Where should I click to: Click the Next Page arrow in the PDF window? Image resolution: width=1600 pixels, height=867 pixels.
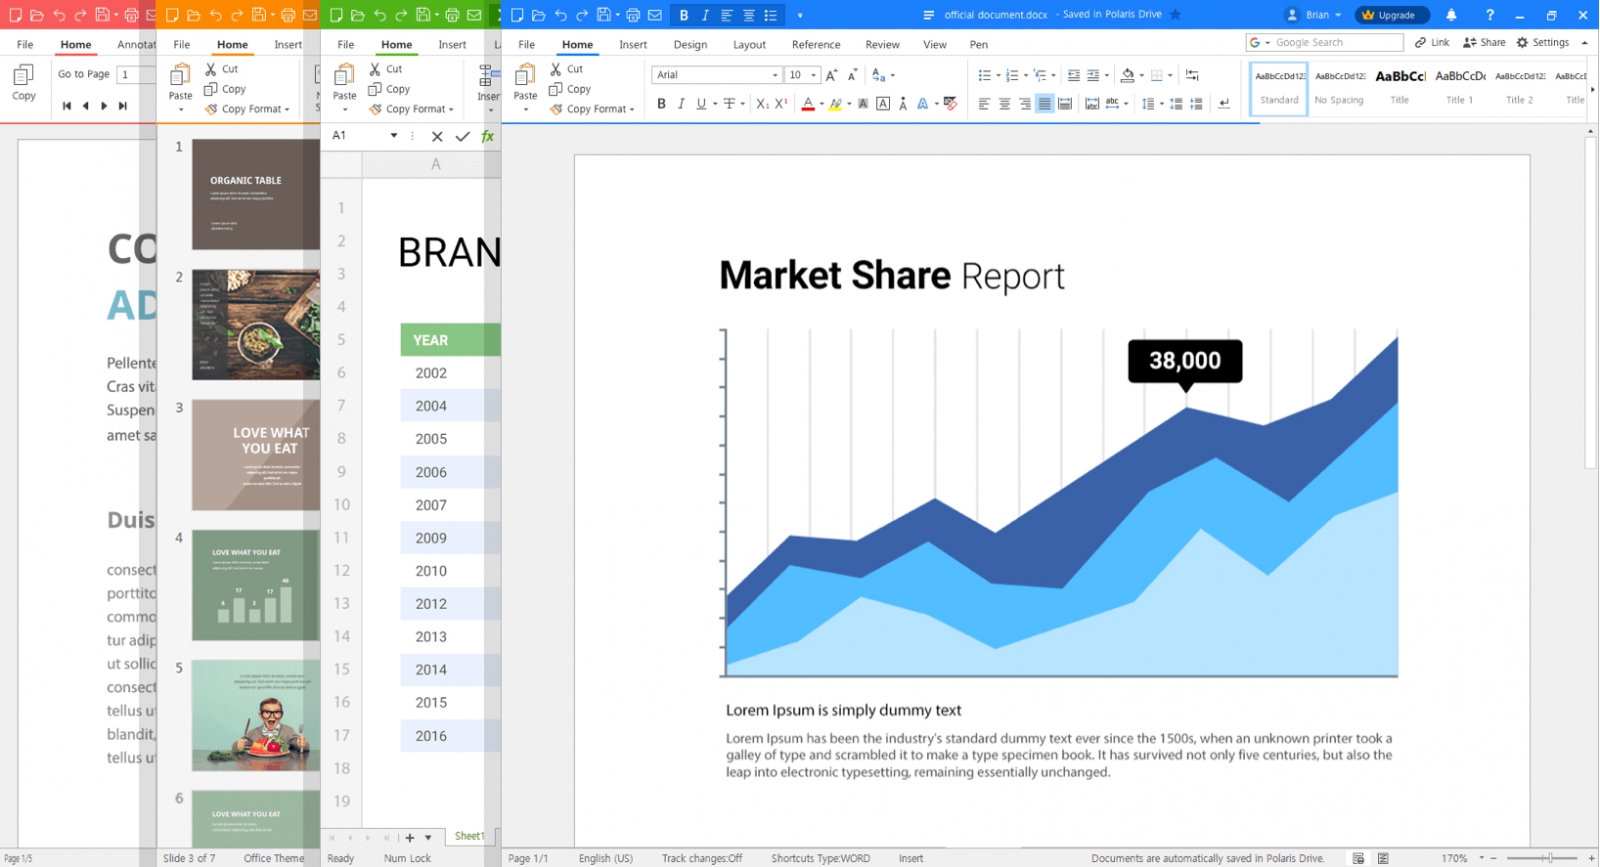(x=104, y=105)
